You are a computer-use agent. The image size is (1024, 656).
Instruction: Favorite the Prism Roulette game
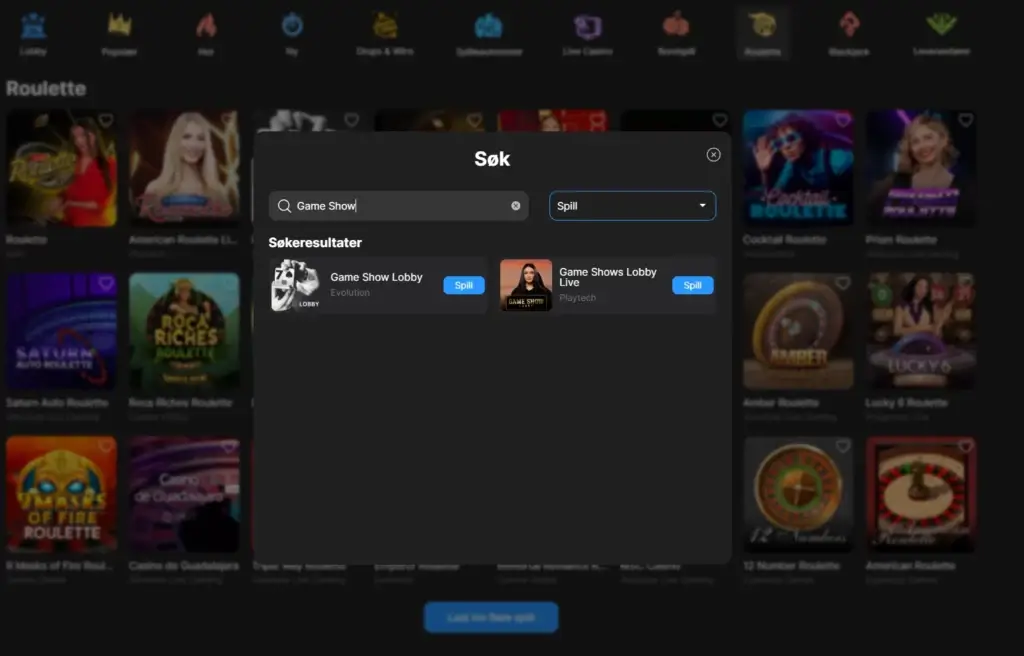(x=965, y=120)
